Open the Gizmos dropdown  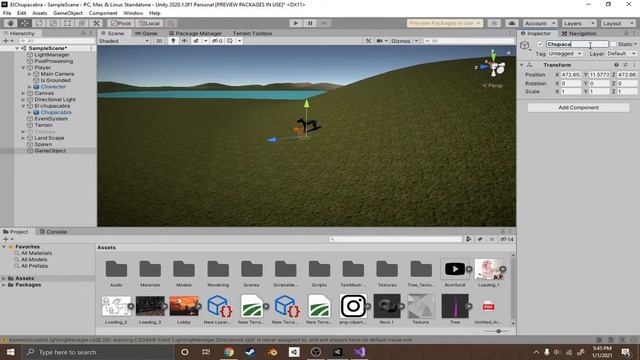404,41
